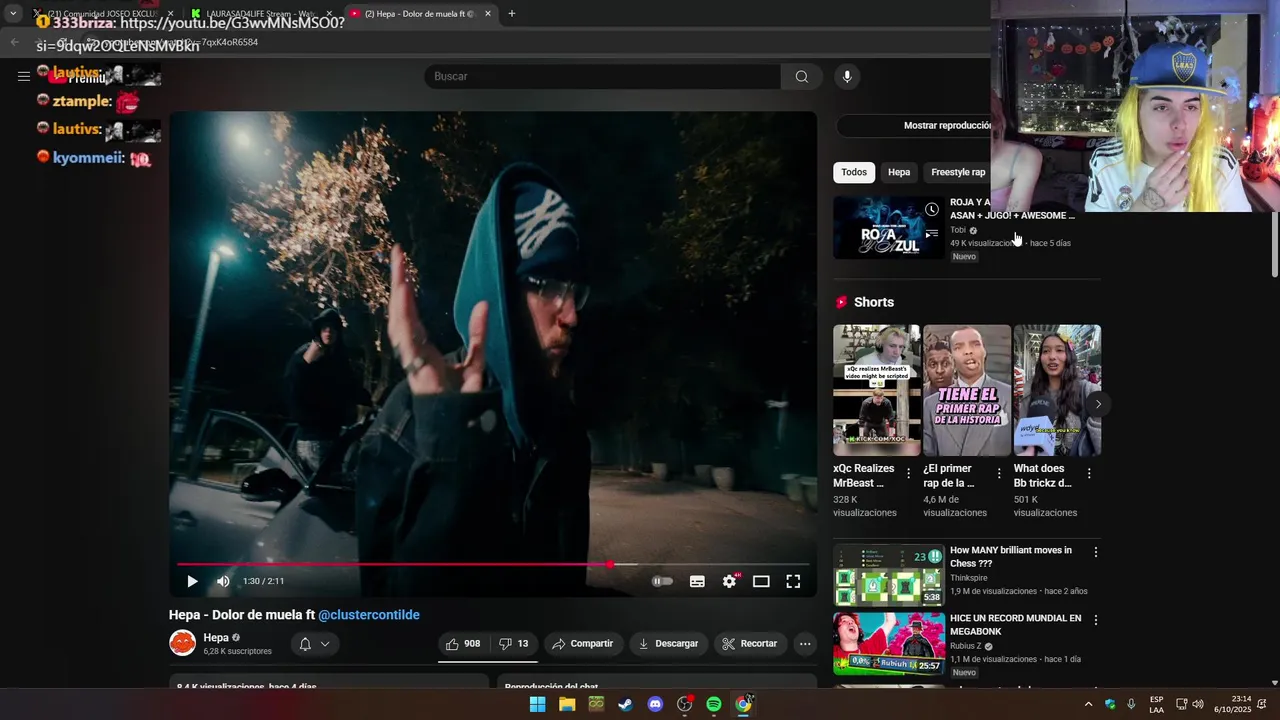
Task: Click inside the Buscar search field
Action: click(x=603, y=76)
